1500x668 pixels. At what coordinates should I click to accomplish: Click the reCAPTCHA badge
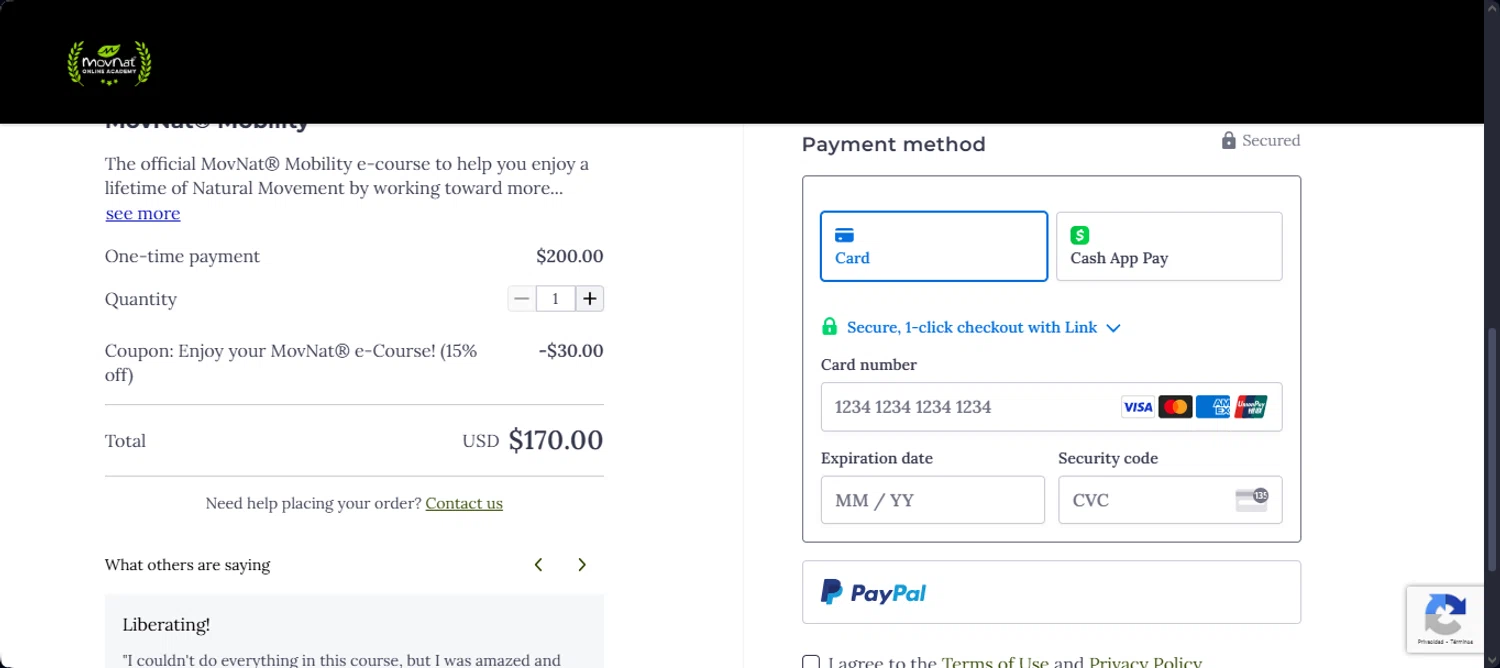click(1445, 619)
